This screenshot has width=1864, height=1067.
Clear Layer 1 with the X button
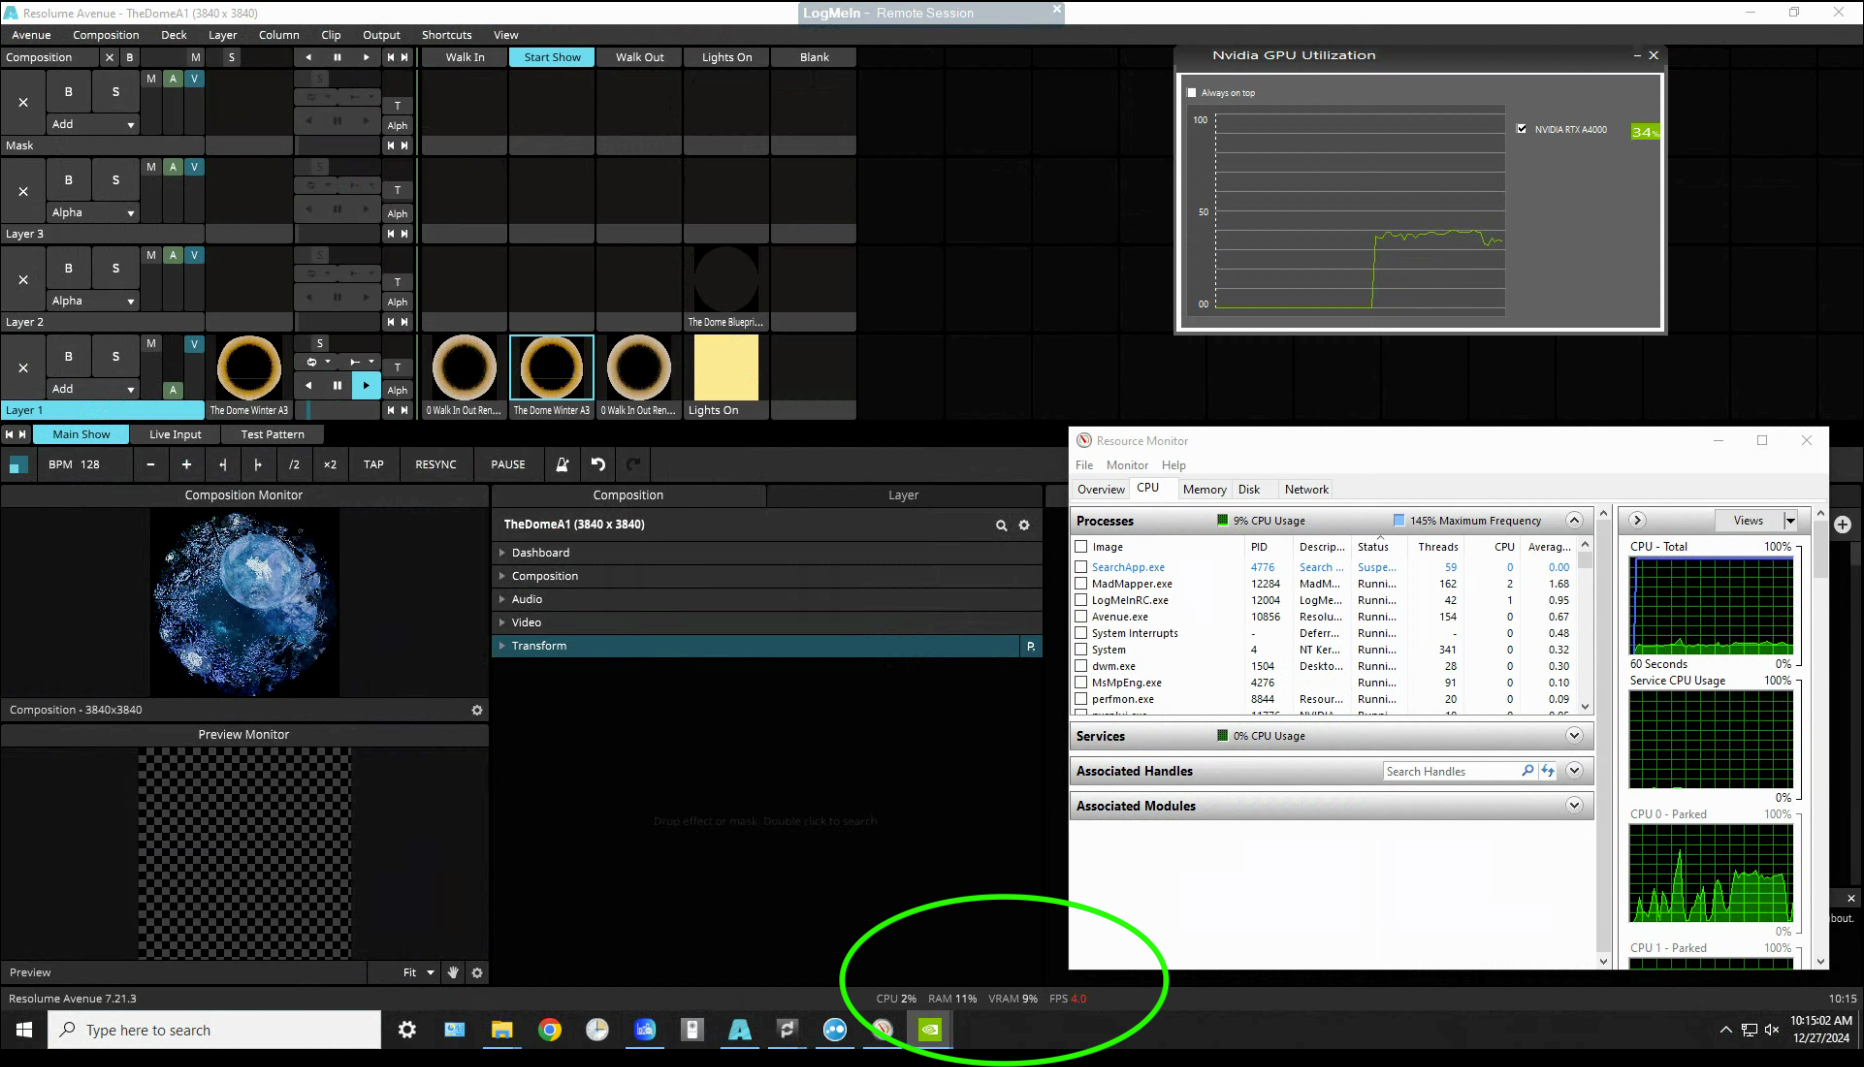23,367
